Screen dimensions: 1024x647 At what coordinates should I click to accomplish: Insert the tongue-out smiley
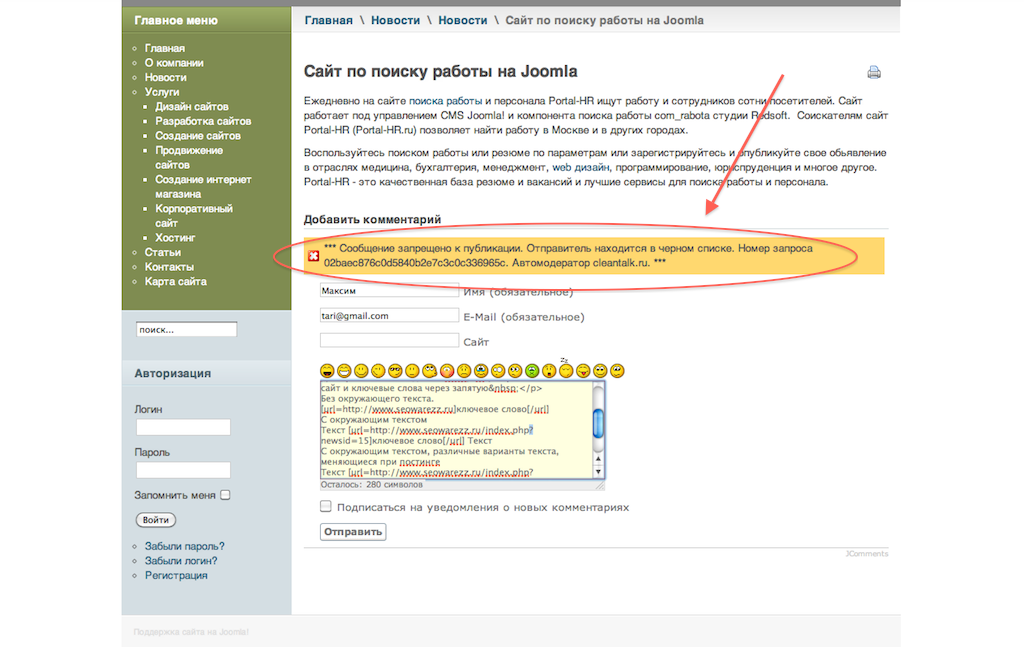[583, 371]
